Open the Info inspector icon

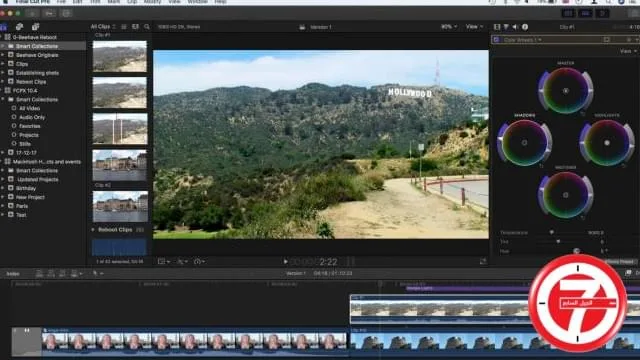pyautogui.click(x=525, y=27)
